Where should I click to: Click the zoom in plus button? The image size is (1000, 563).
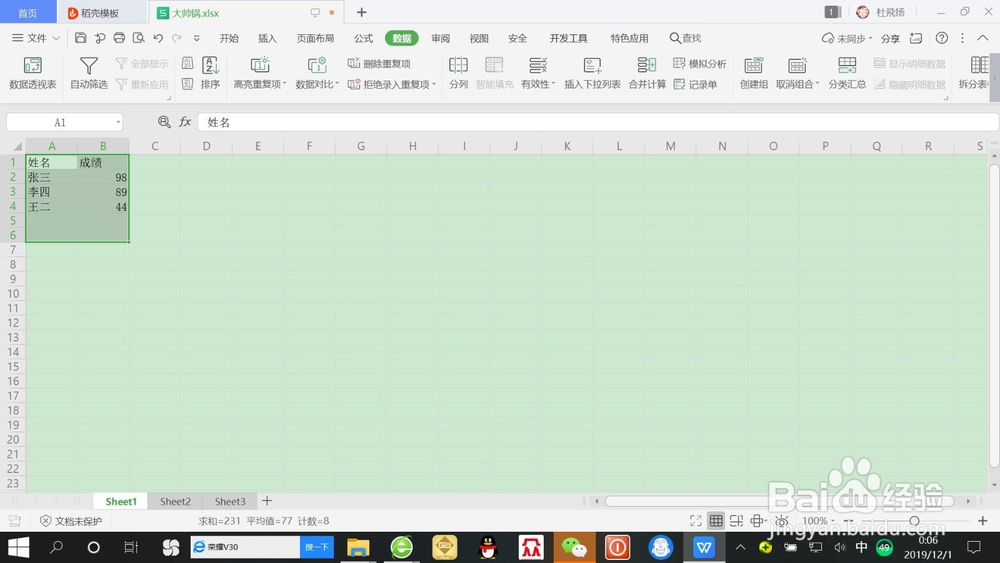pyautogui.click(x=982, y=521)
